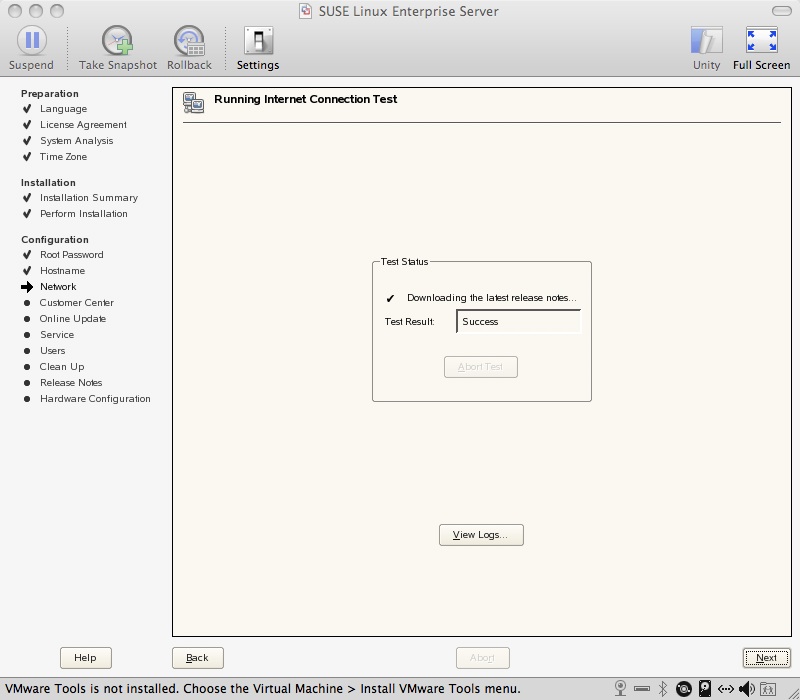Click the disabled Abort button at bottom
The image size is (800, 700).
coord(483,658)
